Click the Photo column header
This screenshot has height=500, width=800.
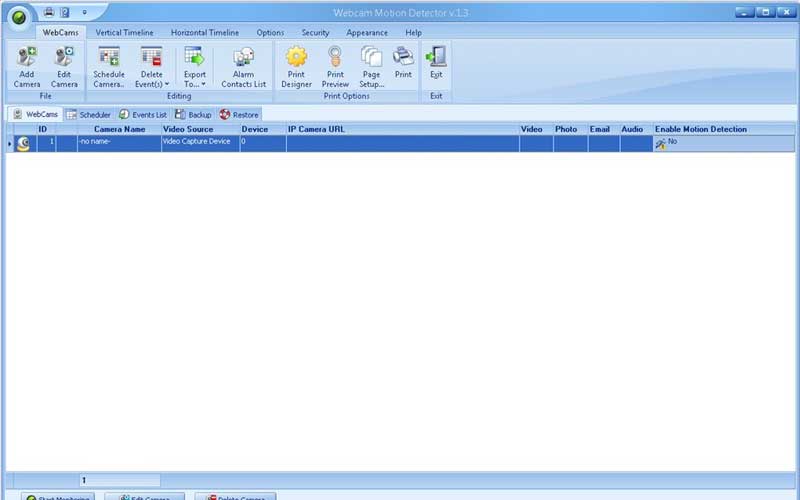coord(570,129)
